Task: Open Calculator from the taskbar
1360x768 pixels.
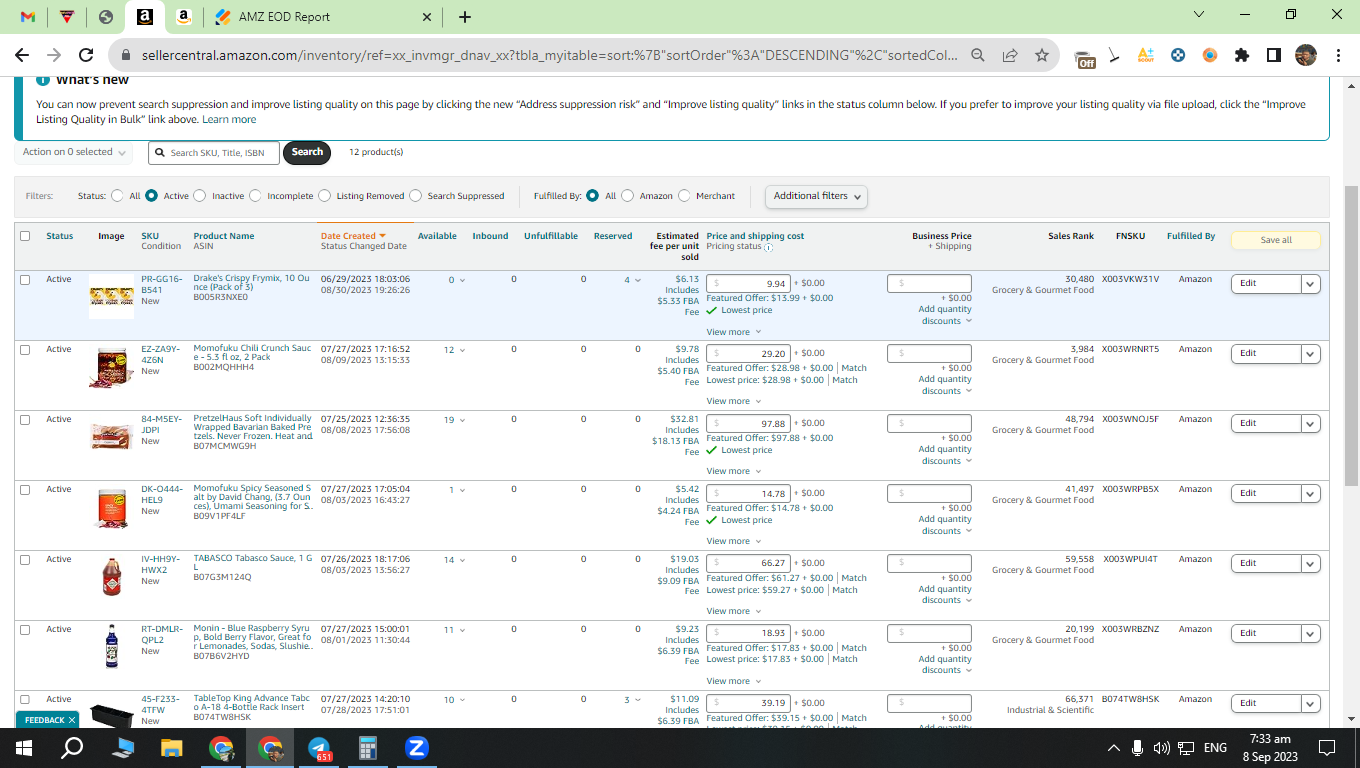Action: click(x=368, y=747)
